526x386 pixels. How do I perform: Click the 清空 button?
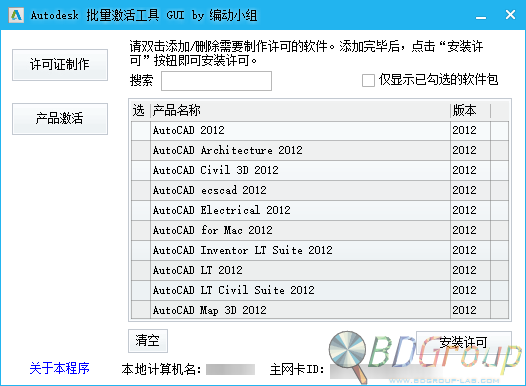pyautogui.click(x=148, y=341)
